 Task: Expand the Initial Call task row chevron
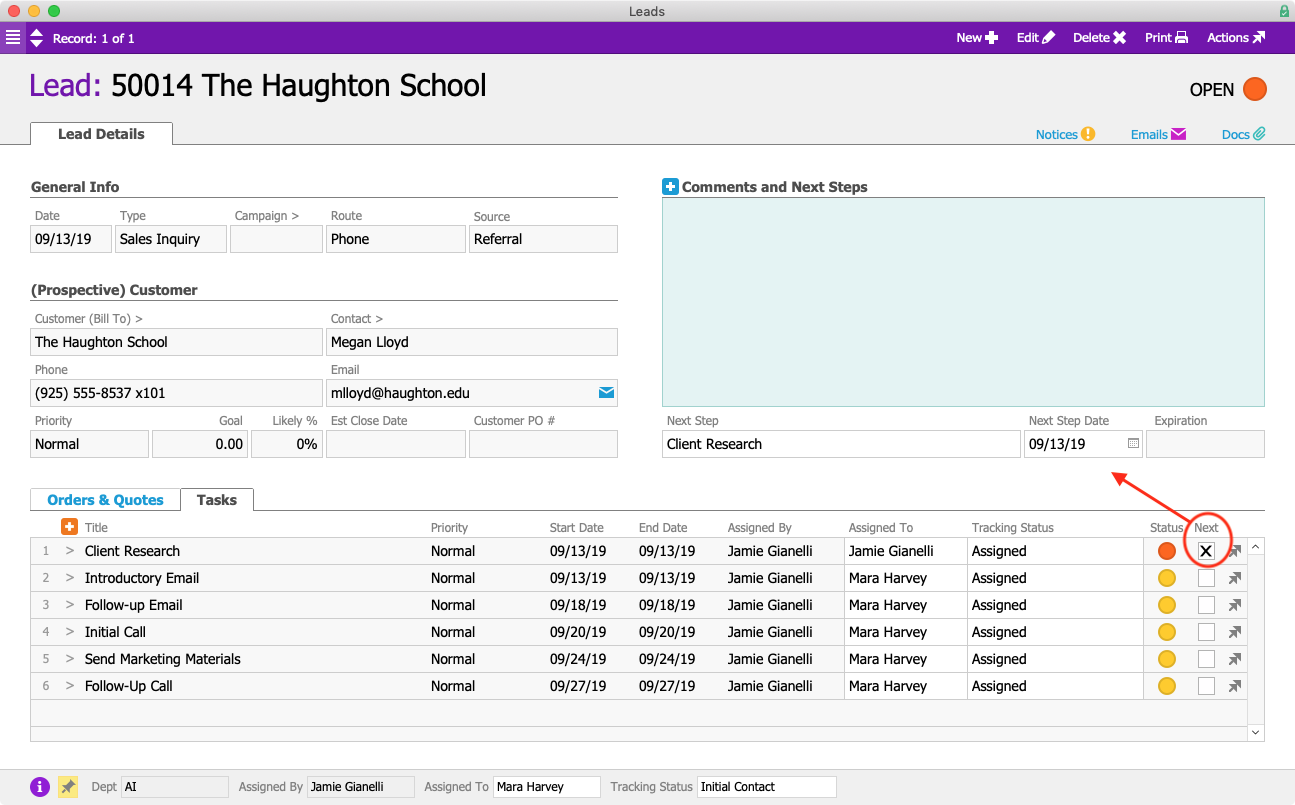[x=70, y=632]
